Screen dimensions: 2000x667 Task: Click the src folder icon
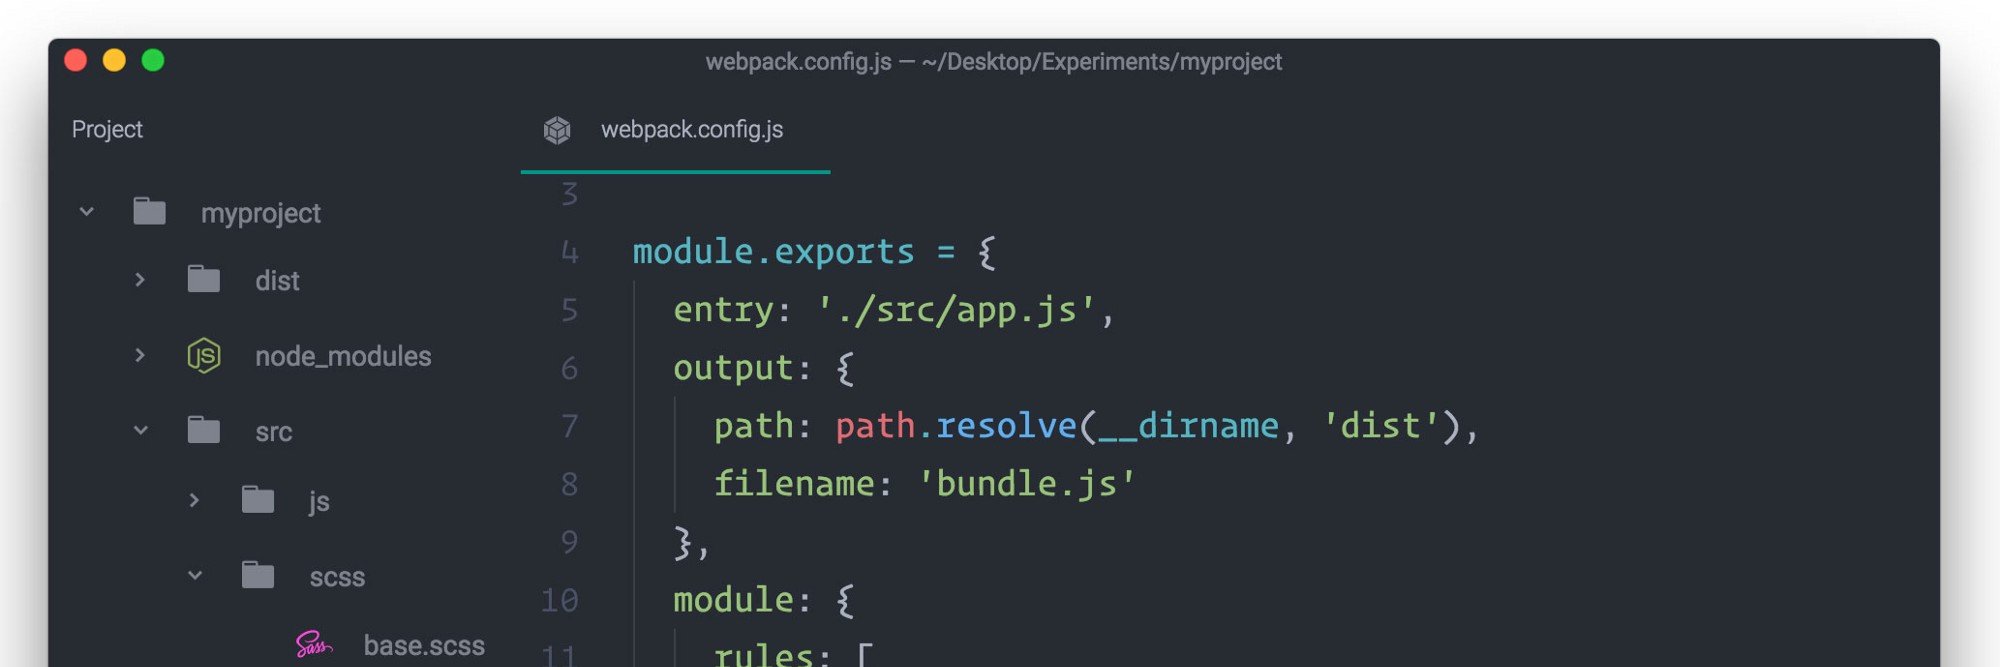click(204, 430)
